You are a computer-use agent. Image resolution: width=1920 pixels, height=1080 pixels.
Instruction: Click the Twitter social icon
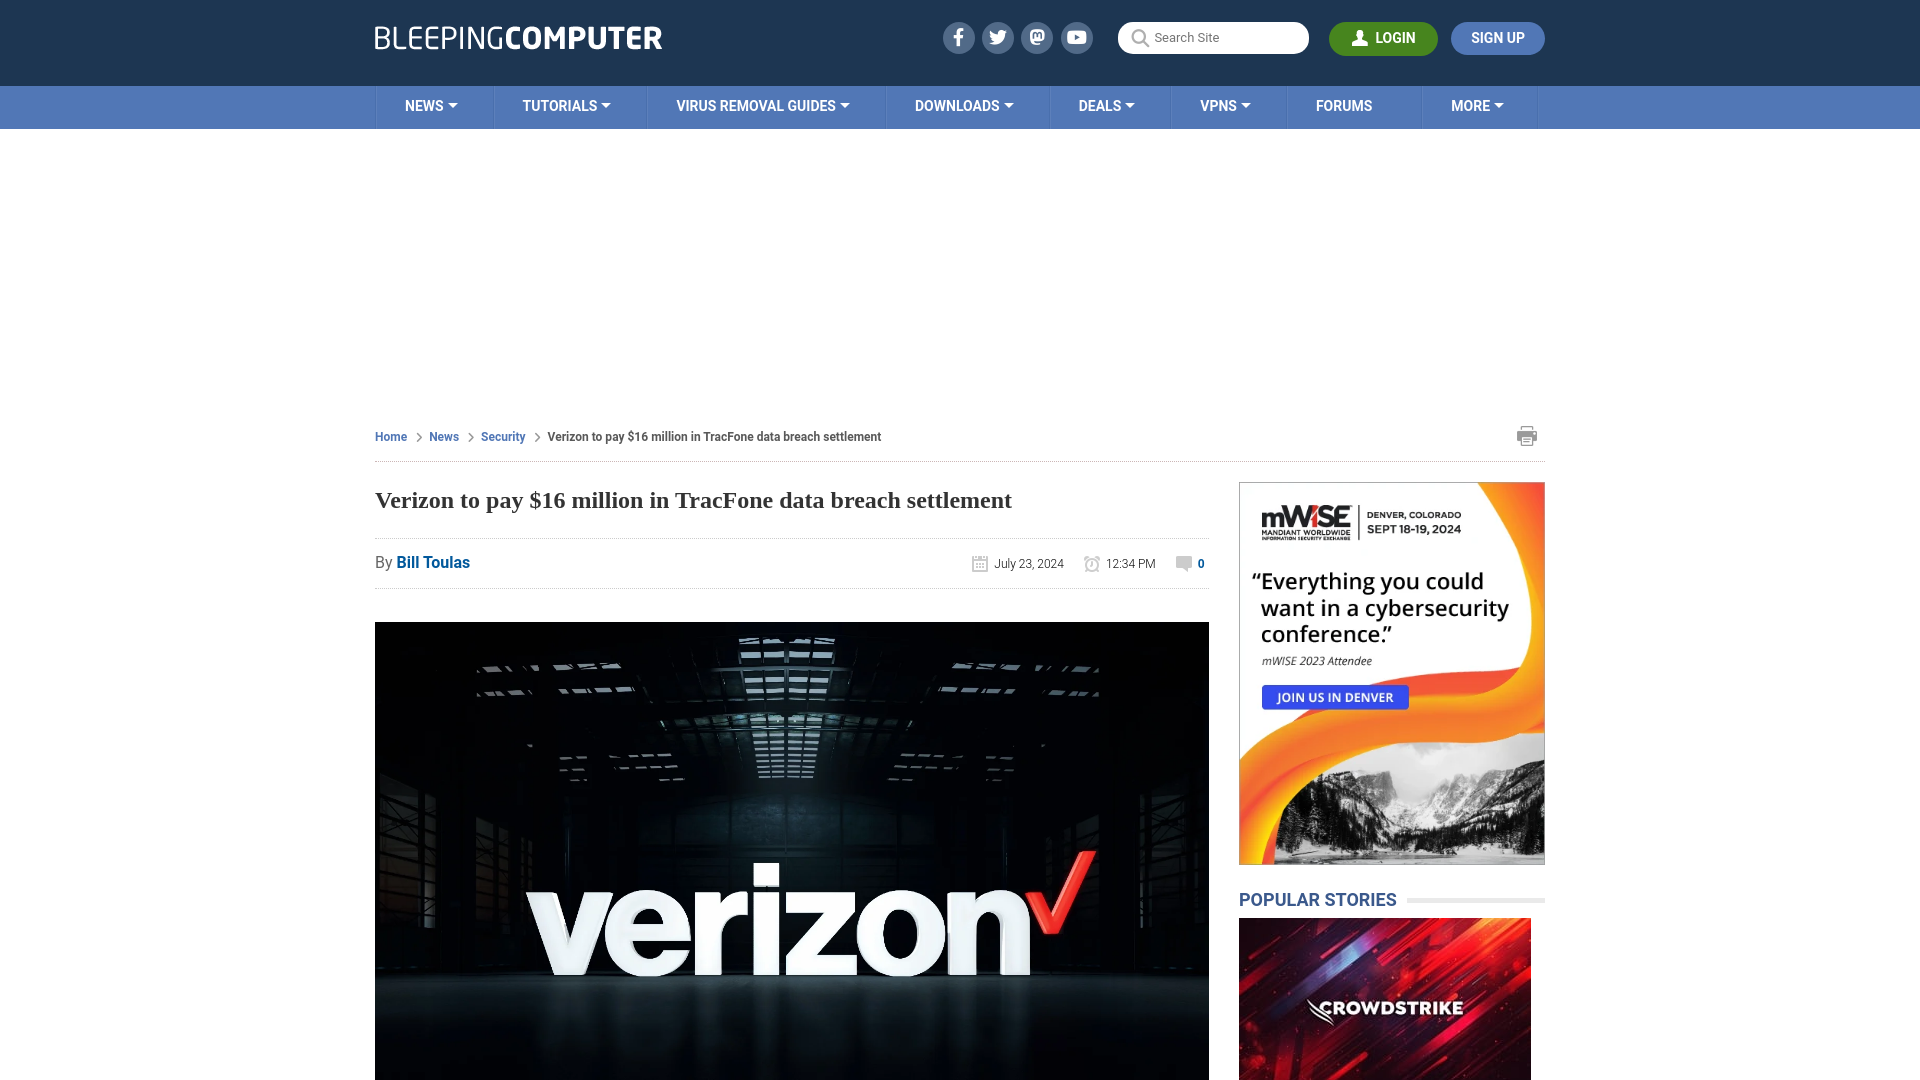(997, 37)
